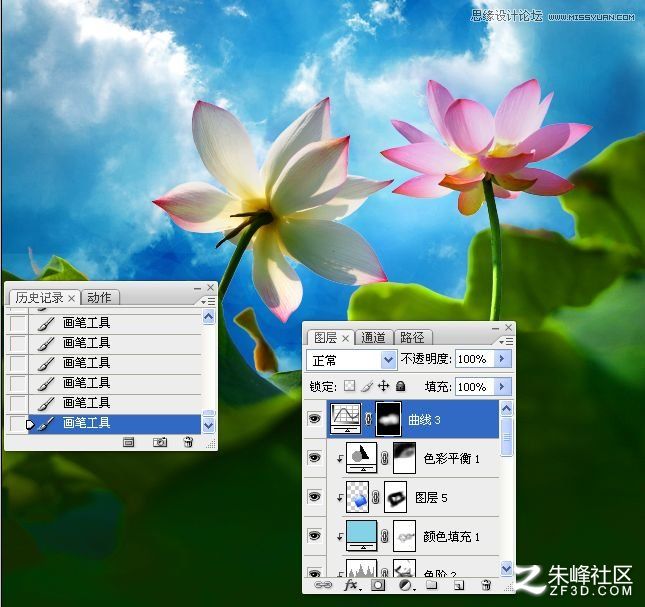645x607 pixels.
Task: Click Layers panel scroll down arrow
Action: [x=507, y=568]
